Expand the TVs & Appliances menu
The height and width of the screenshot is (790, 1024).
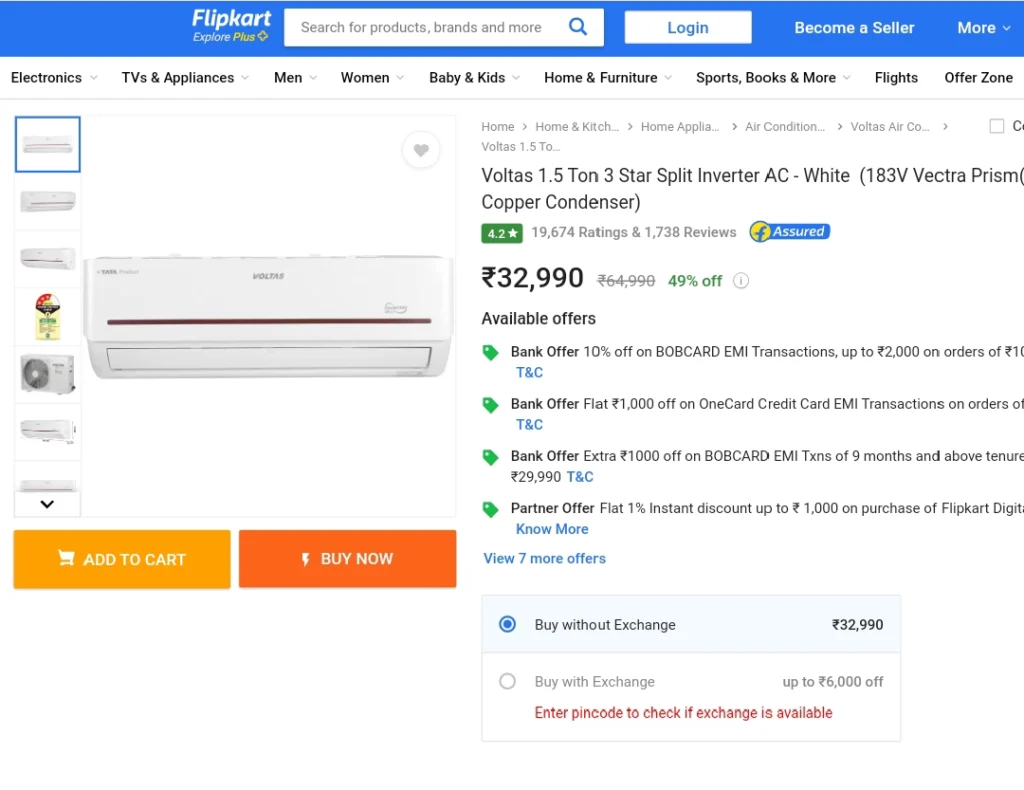185,78
